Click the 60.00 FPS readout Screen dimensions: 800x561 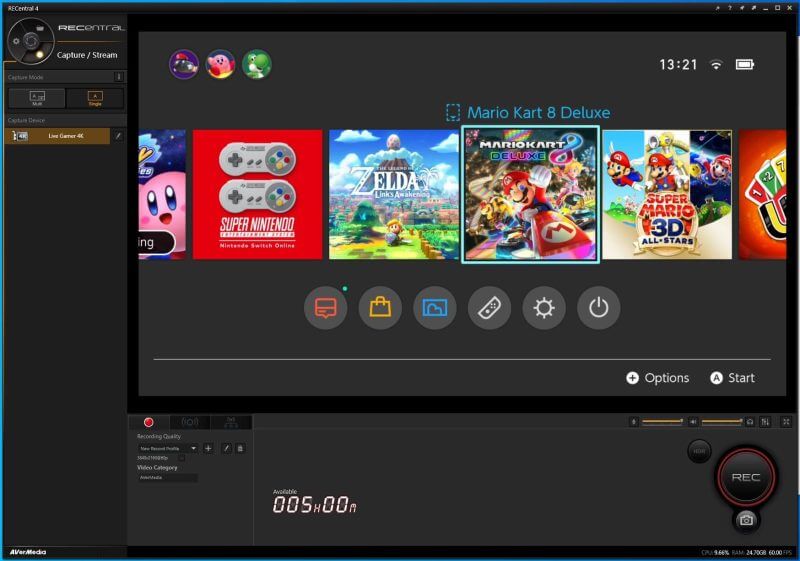click(780, 552)
